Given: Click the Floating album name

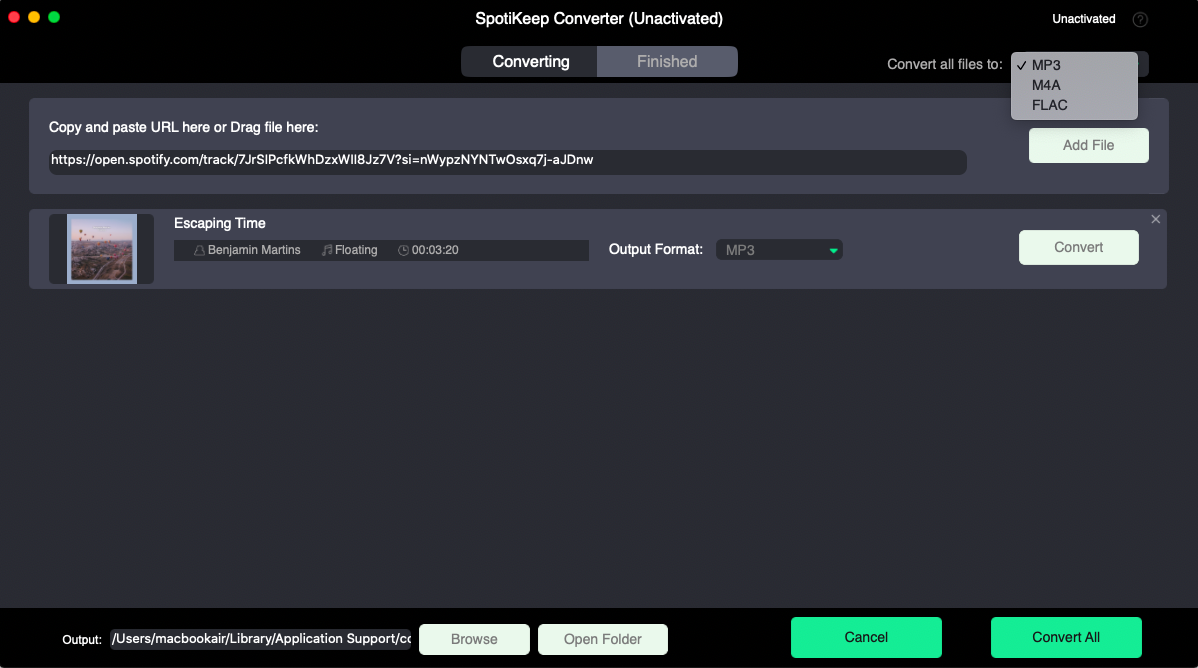Looking at the screenshot, I should (356, 250).
